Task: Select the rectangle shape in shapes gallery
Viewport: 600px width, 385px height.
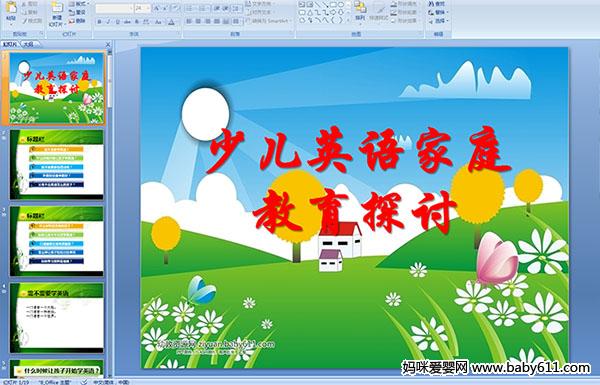Action: click(333, 5)
